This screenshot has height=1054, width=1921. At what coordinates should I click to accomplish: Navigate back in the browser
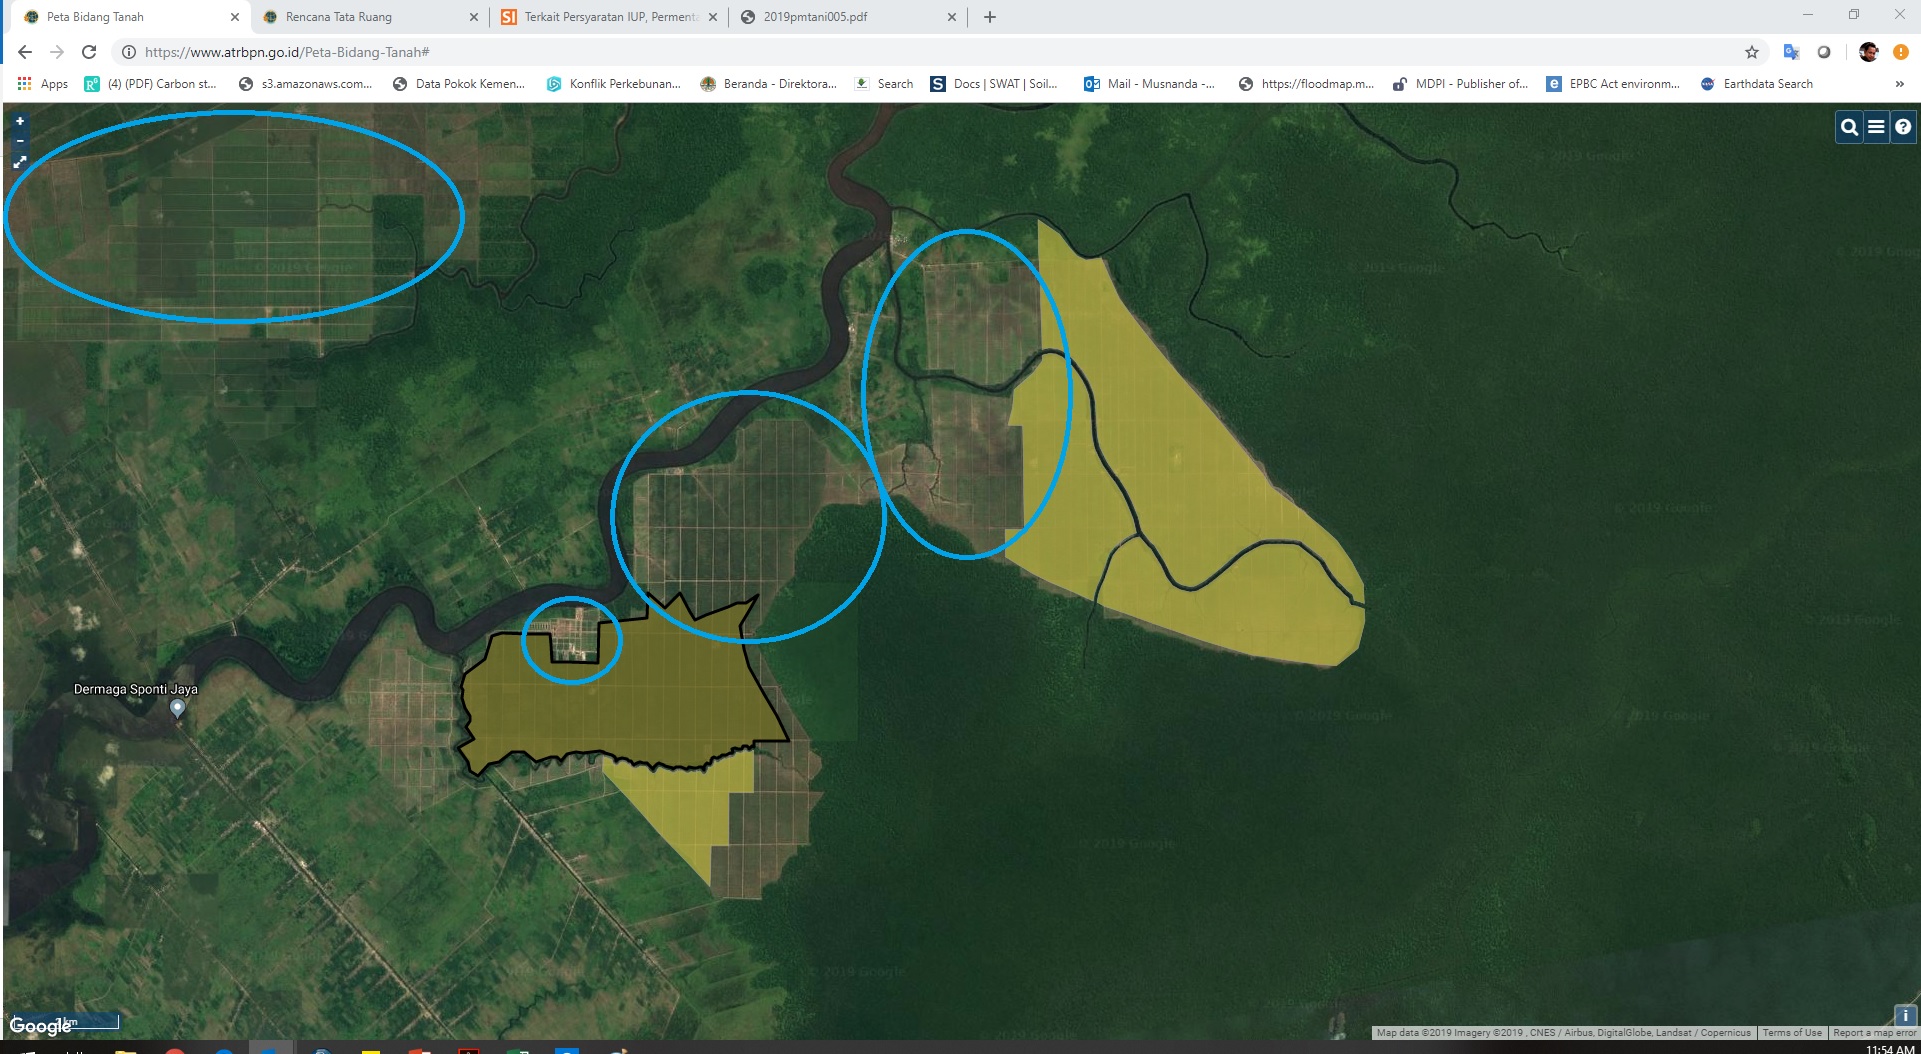(x=27, y=51)
